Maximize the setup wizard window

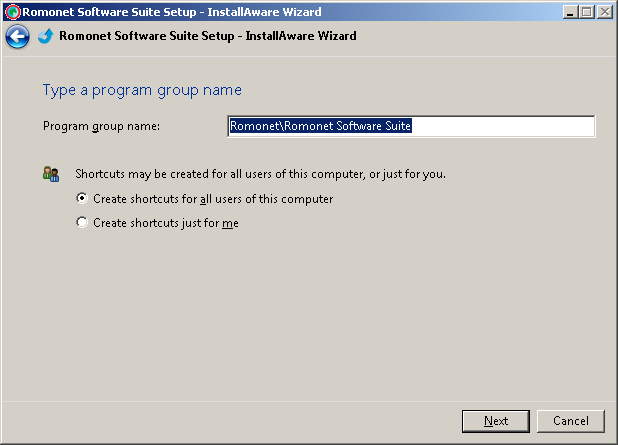point(587,12)
